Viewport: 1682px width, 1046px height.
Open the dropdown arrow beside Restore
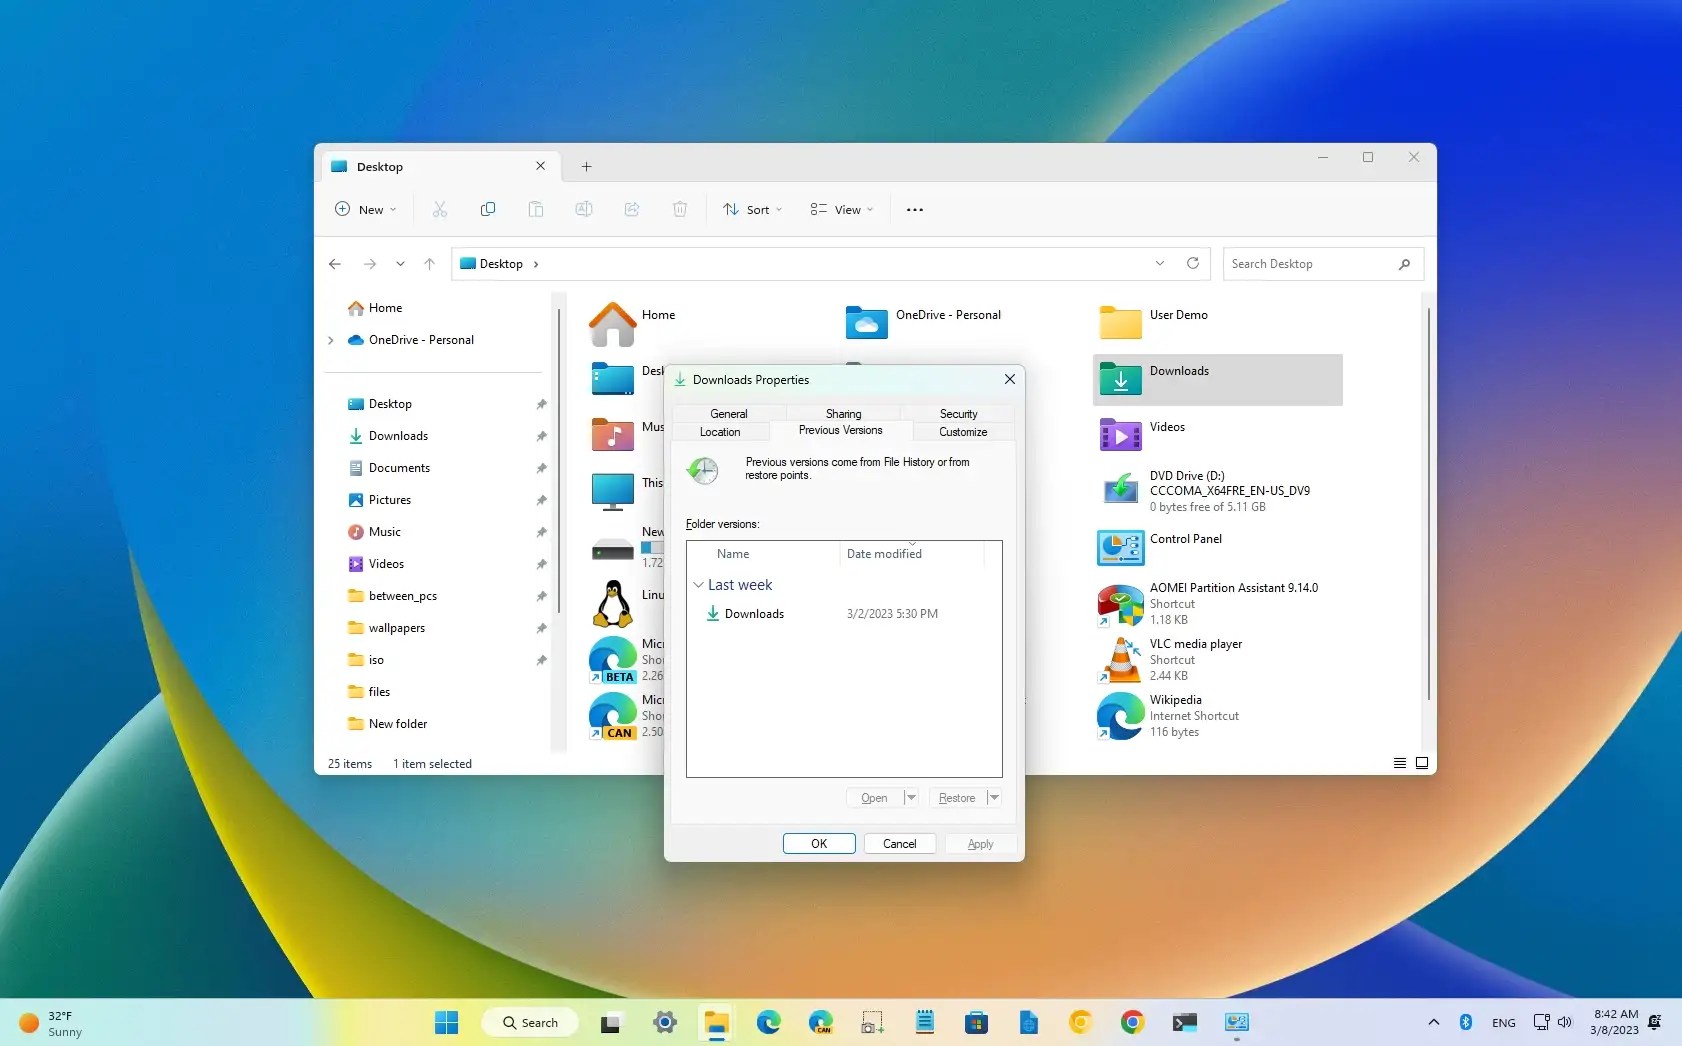point(992,797)
